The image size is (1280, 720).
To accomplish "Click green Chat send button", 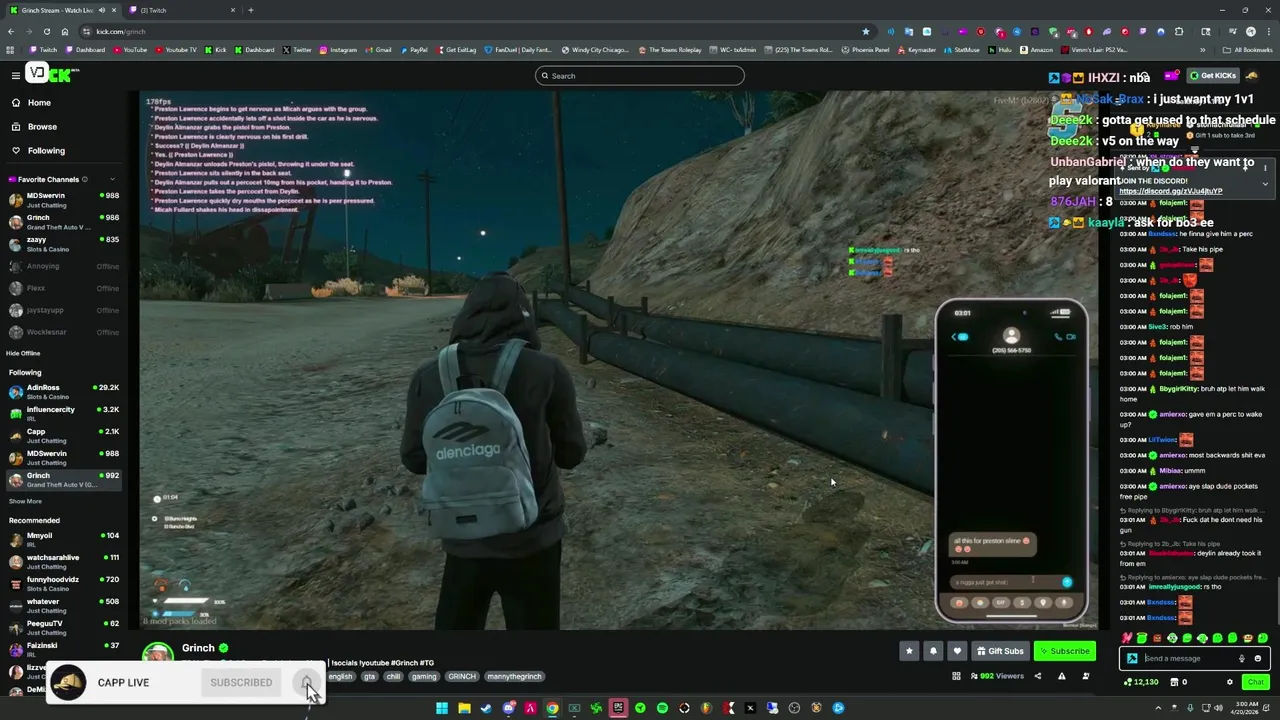I will click(x=1255, y=682).
